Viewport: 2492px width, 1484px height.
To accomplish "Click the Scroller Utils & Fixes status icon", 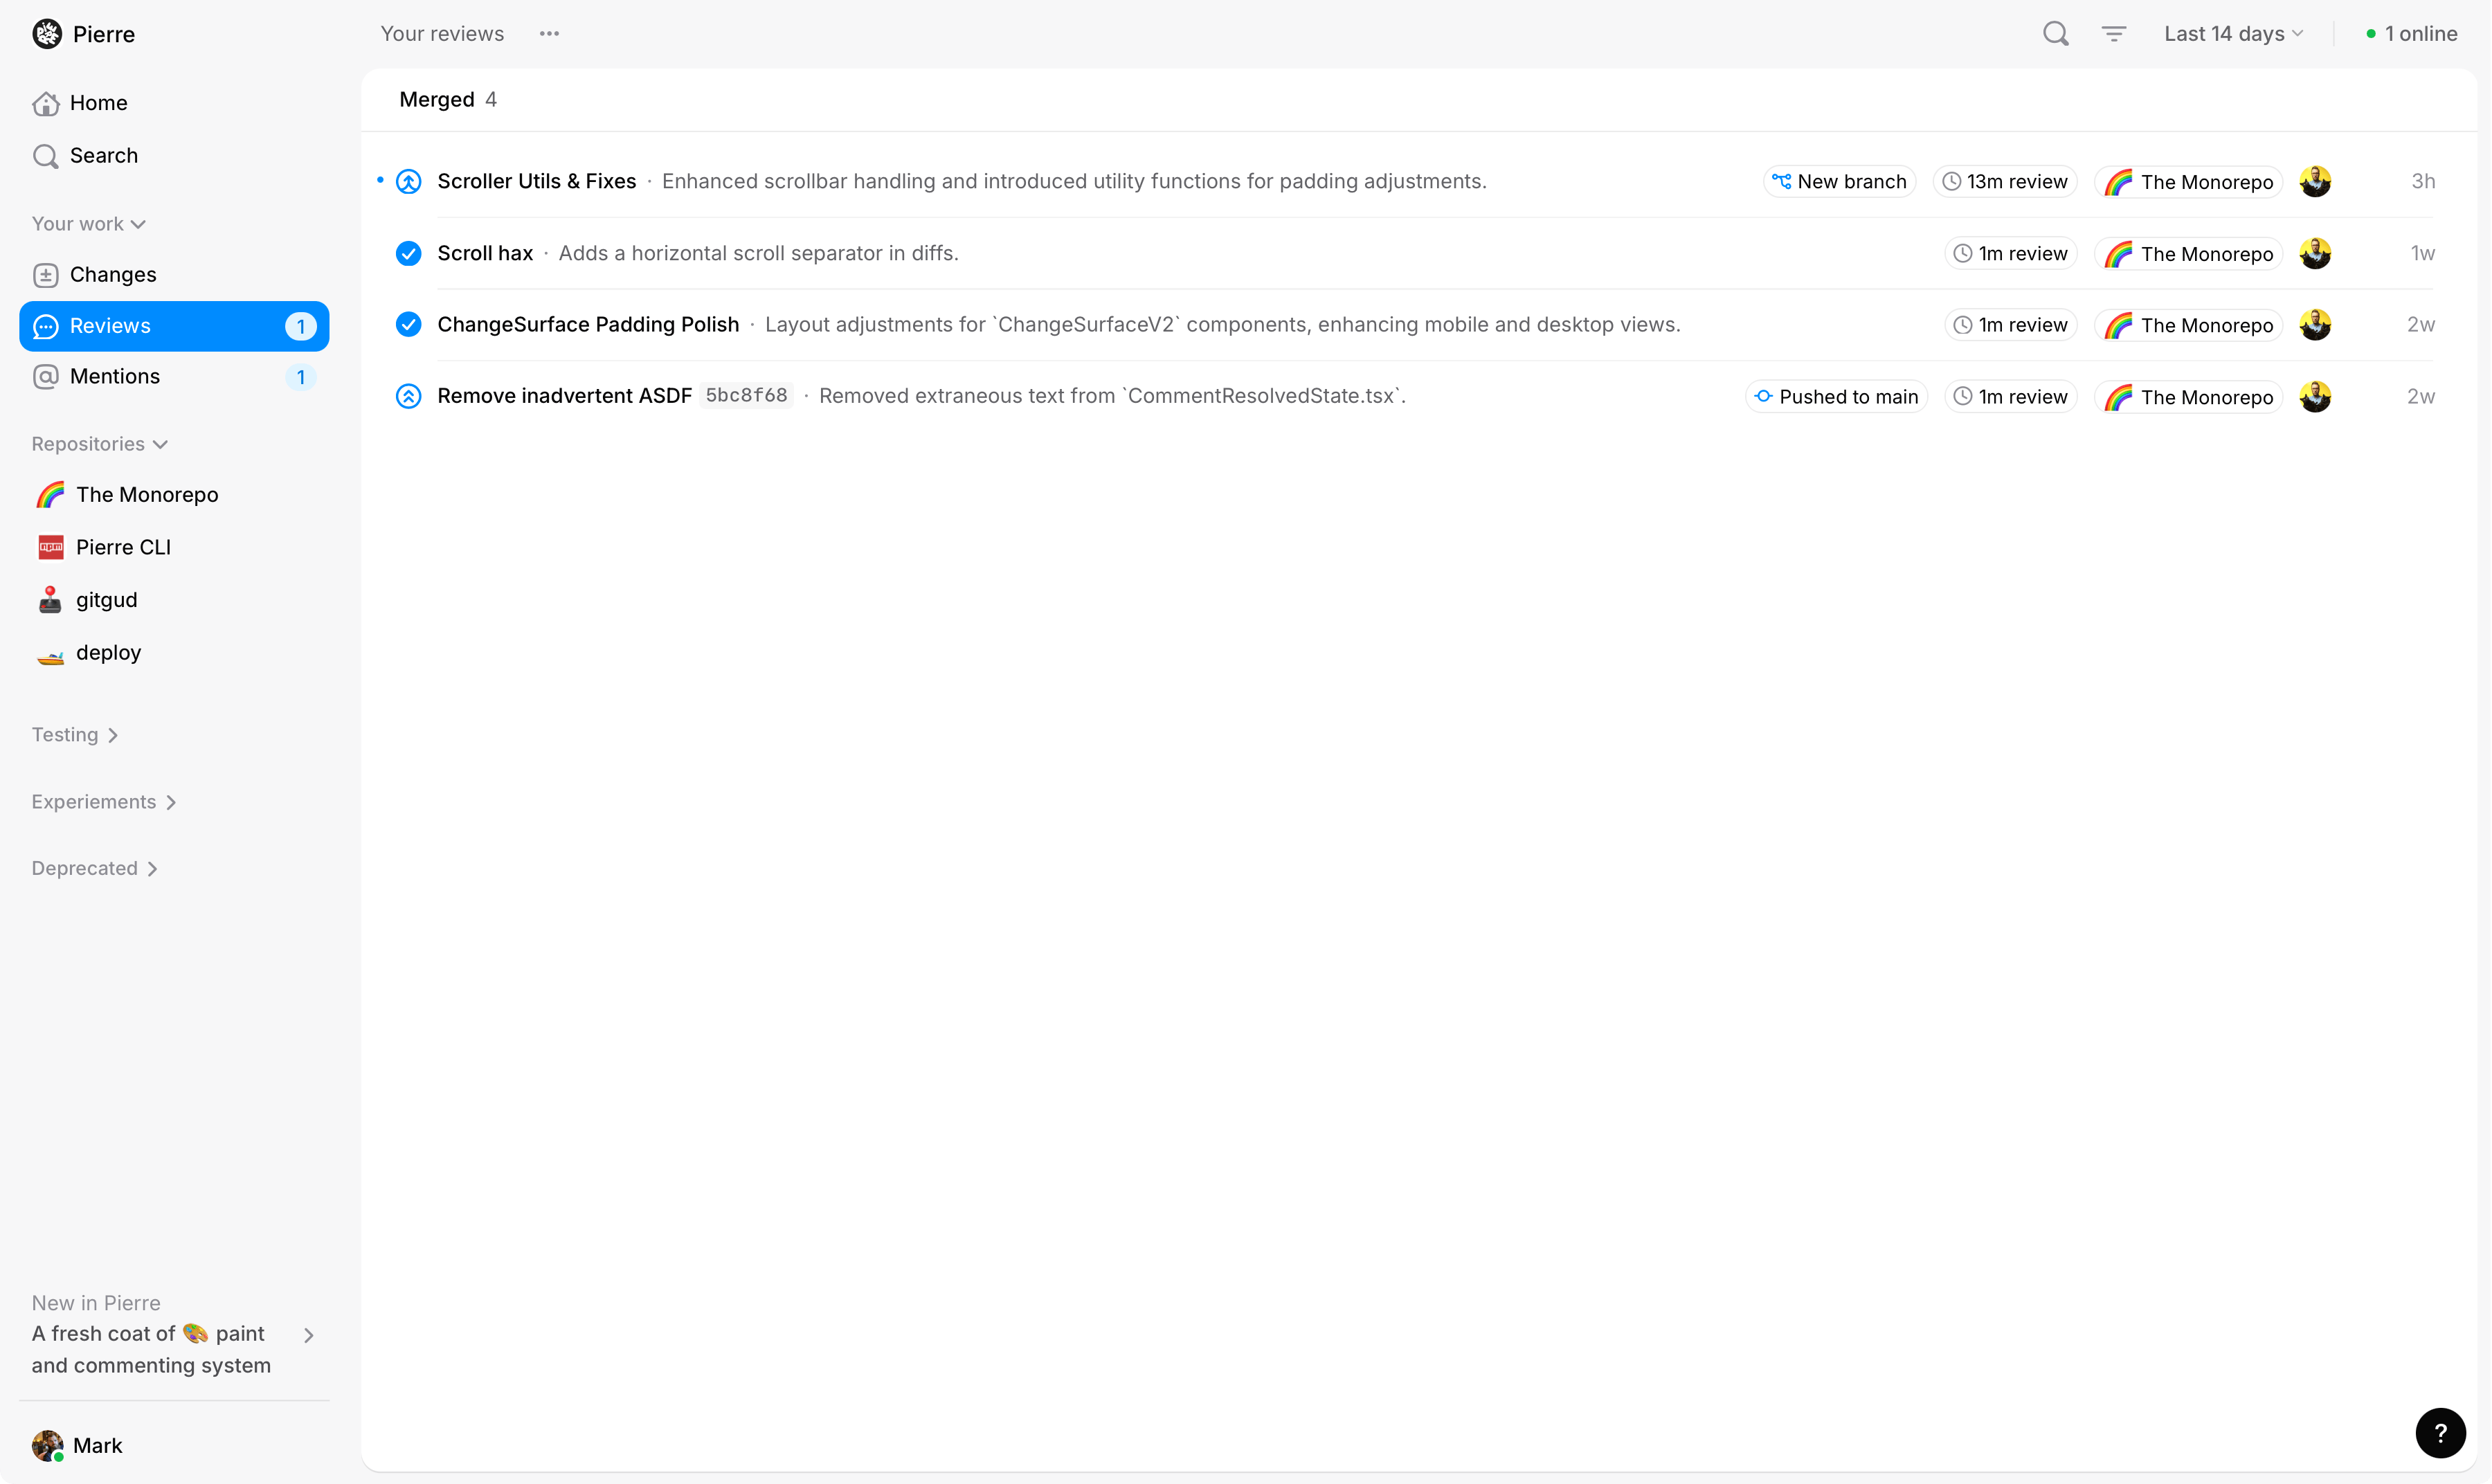I will click(408, 182).
